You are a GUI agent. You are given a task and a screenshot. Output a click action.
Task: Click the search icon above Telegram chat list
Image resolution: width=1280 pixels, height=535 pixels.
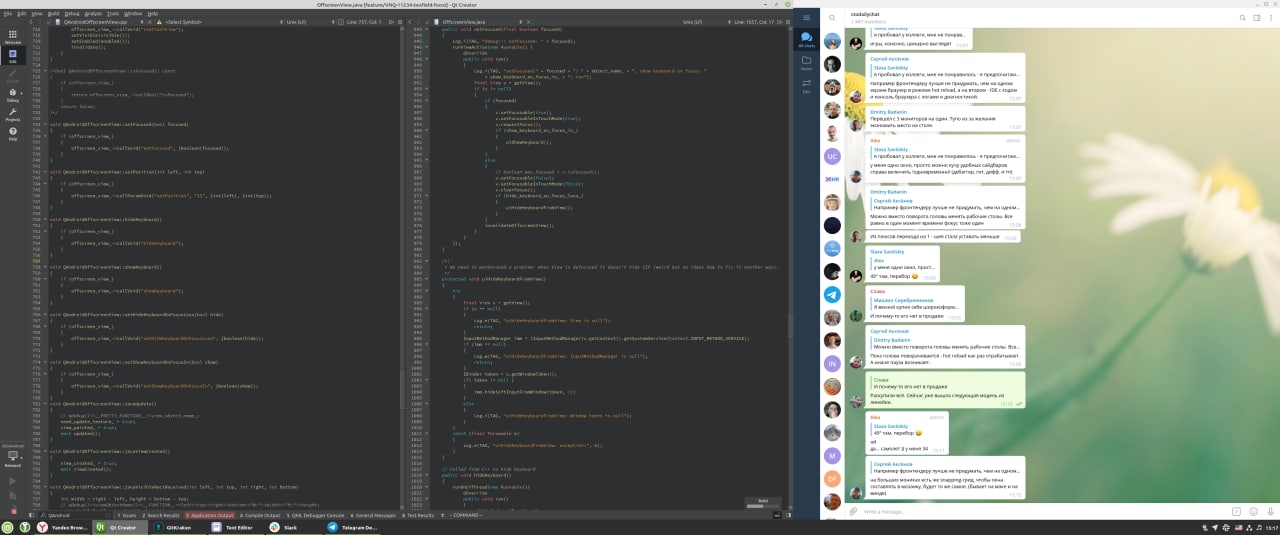tap(831, 17)
